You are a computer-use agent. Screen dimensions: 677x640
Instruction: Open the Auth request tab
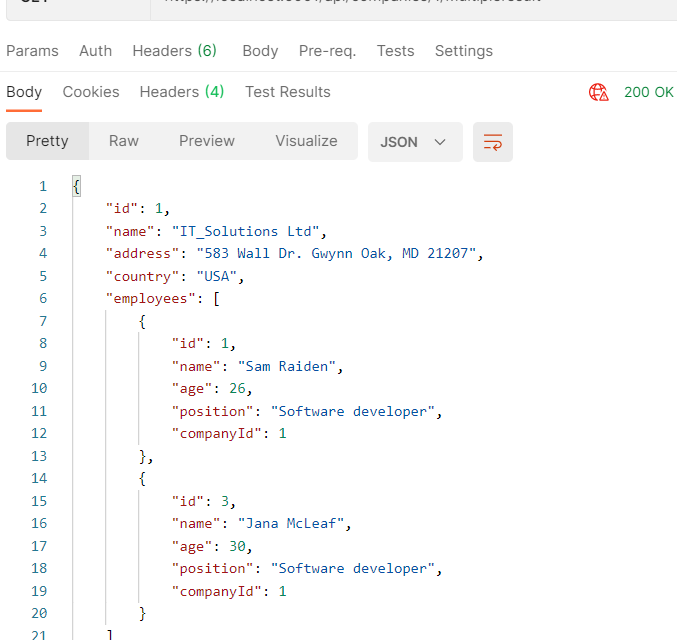[x=95, y=51]
